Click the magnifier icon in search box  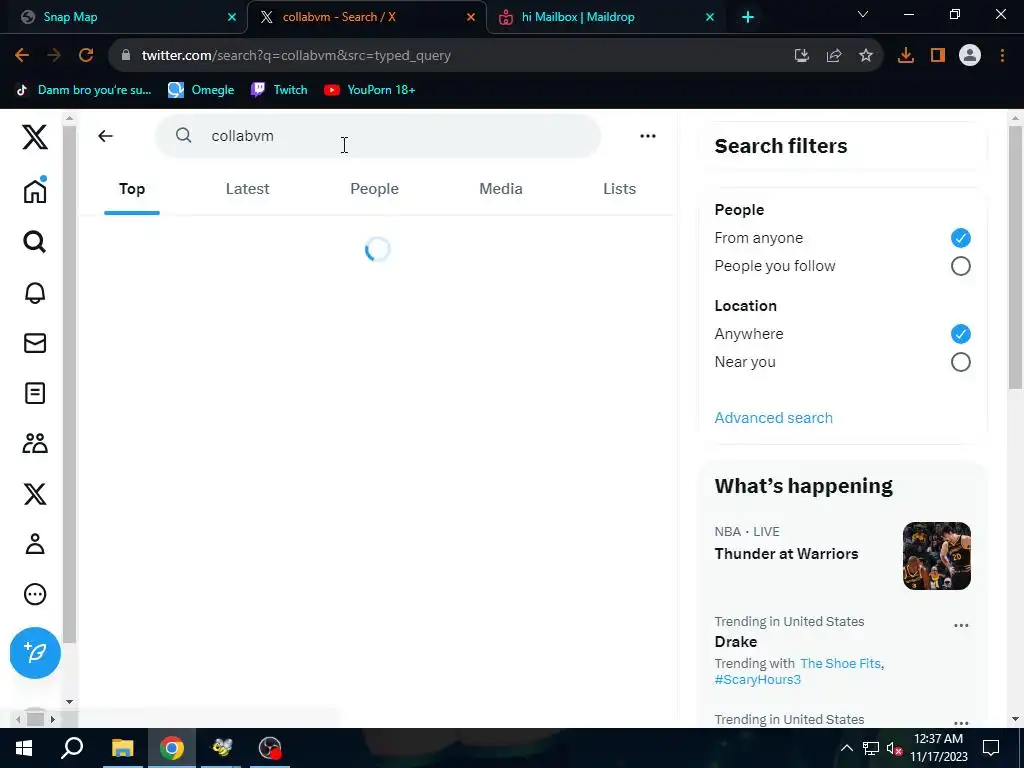click(x=184, y=135)
